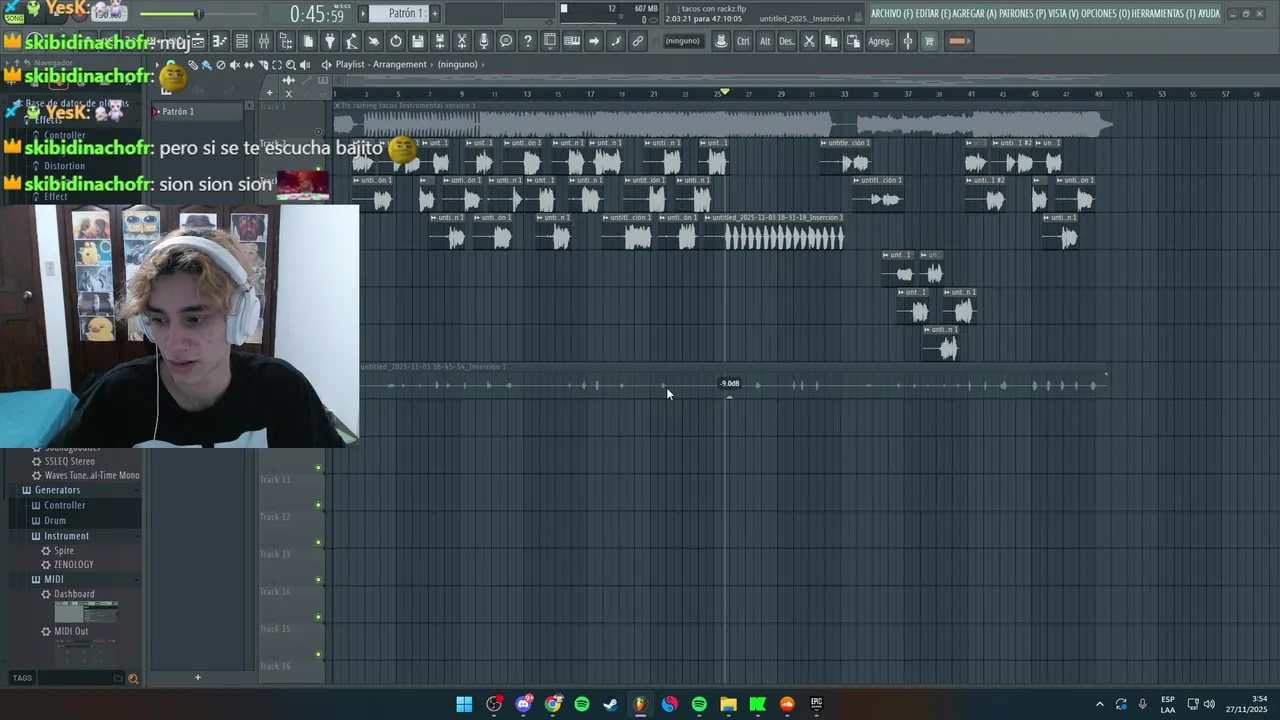Image resolution: width=1280 pixels, height=720 pixels.
Task: Open the PATRONES menu
Action: (x=1022, y=14)
